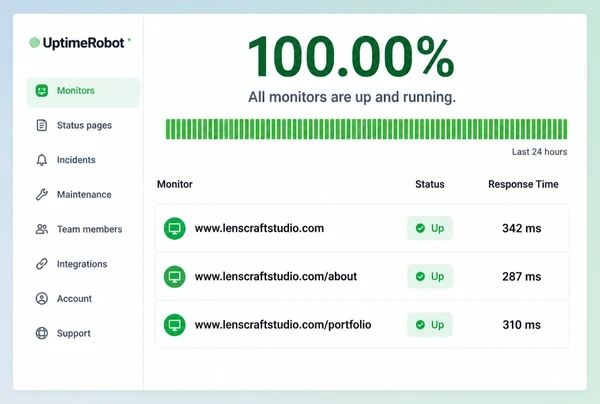The width and height of the screenshot is (600, 404).
Task: Click the Integrations link icon
Action: pos(42,264)
